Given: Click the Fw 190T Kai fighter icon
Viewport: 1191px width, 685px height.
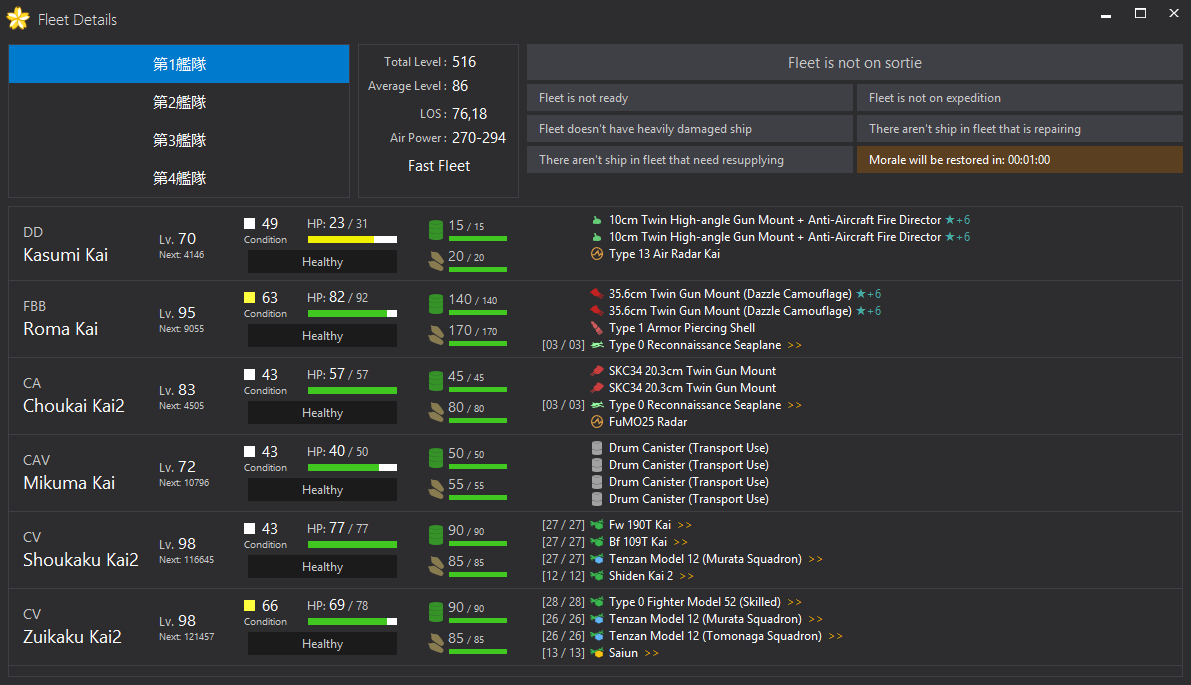Looking at the screenshot, I should (x=597, y=525).
